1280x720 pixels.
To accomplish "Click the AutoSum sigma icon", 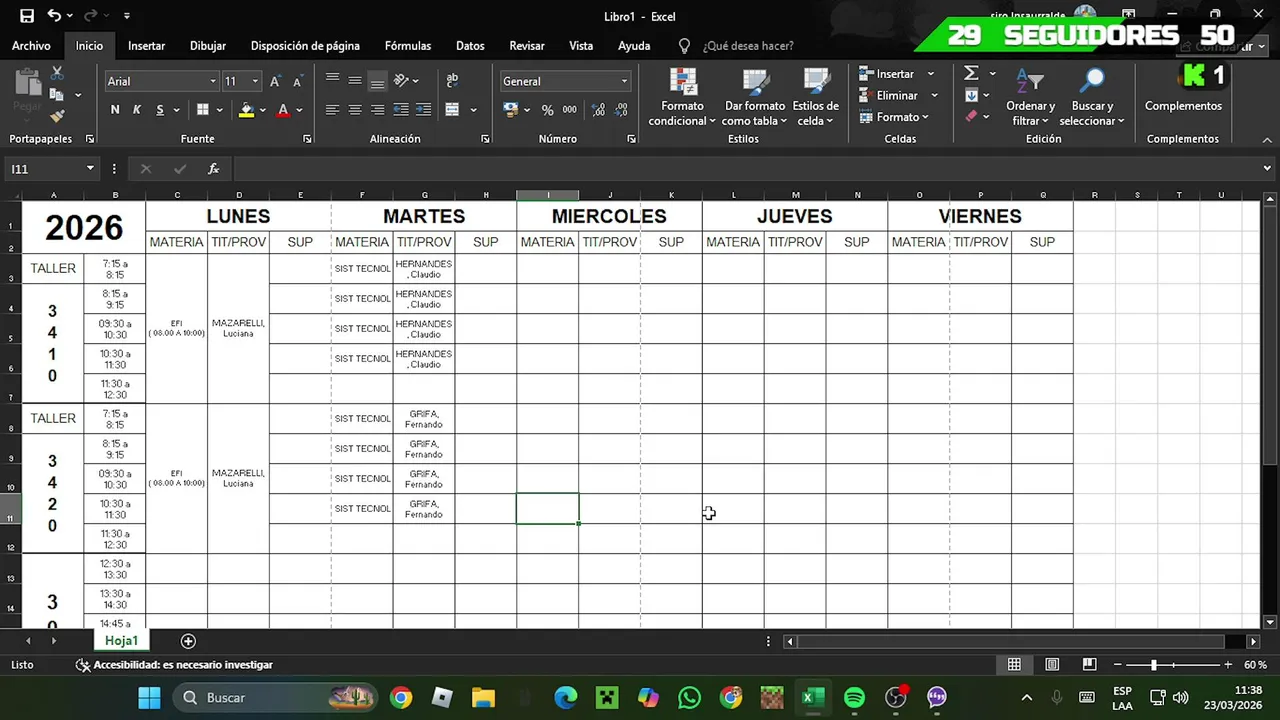I will [x=971, y=74].
